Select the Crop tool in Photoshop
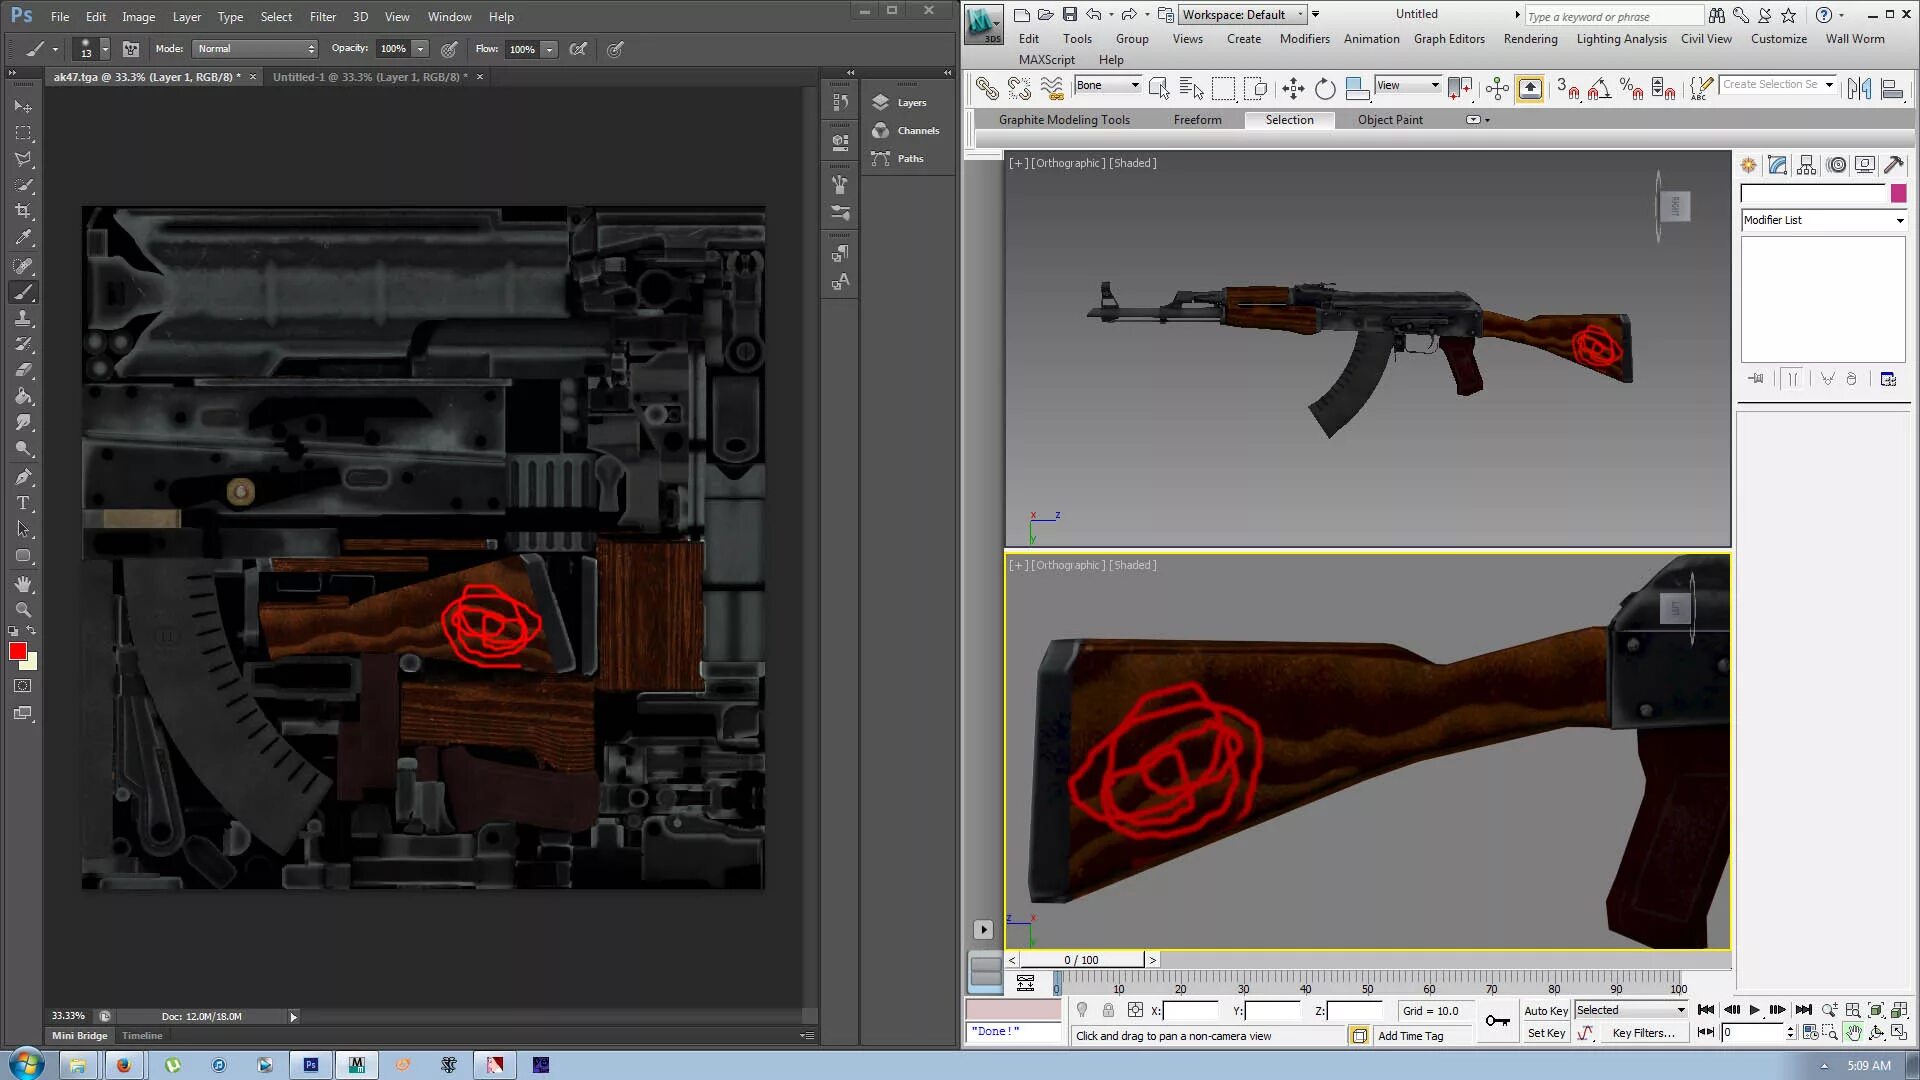Screen dimensions: 1920x1080 point(23,211)
